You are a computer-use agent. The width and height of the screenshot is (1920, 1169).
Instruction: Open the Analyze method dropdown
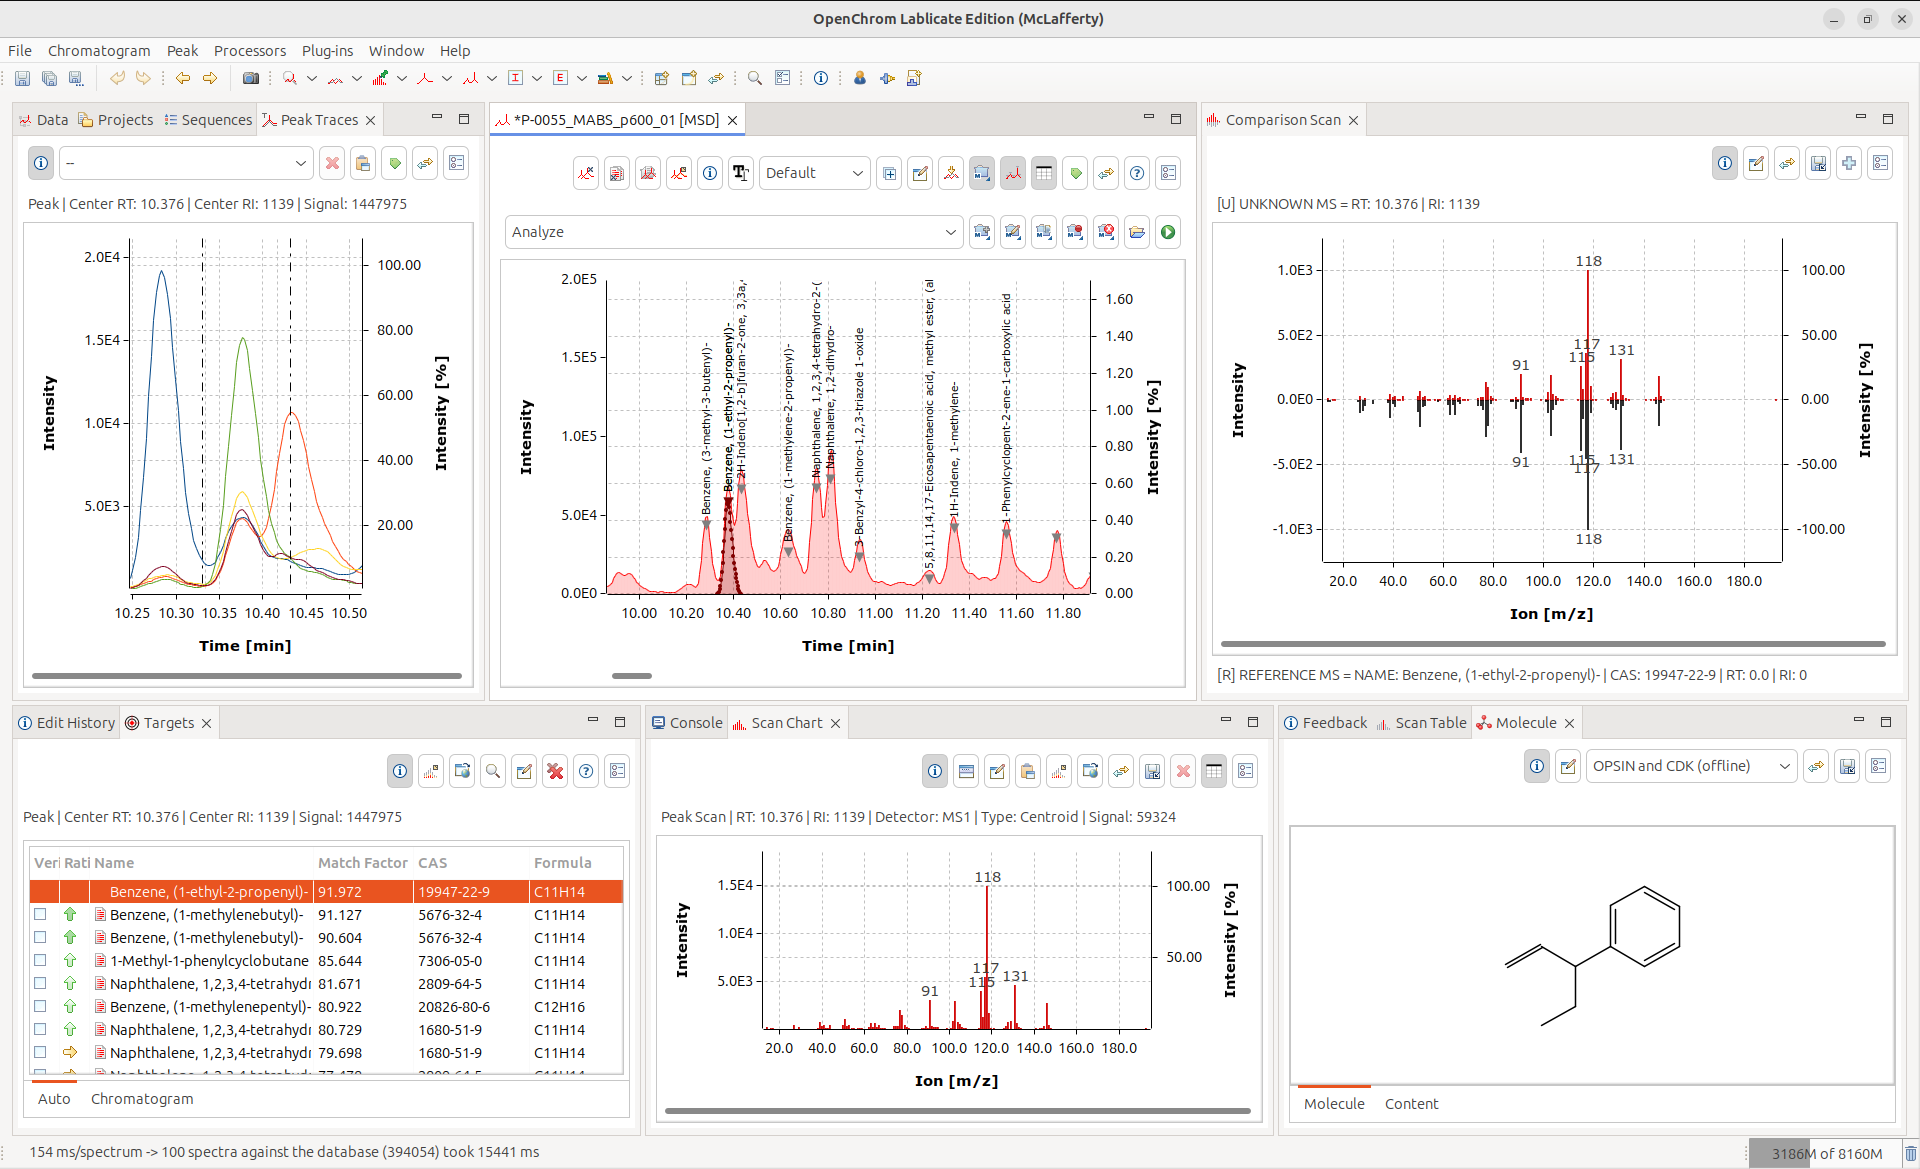[x=949, y=232]
